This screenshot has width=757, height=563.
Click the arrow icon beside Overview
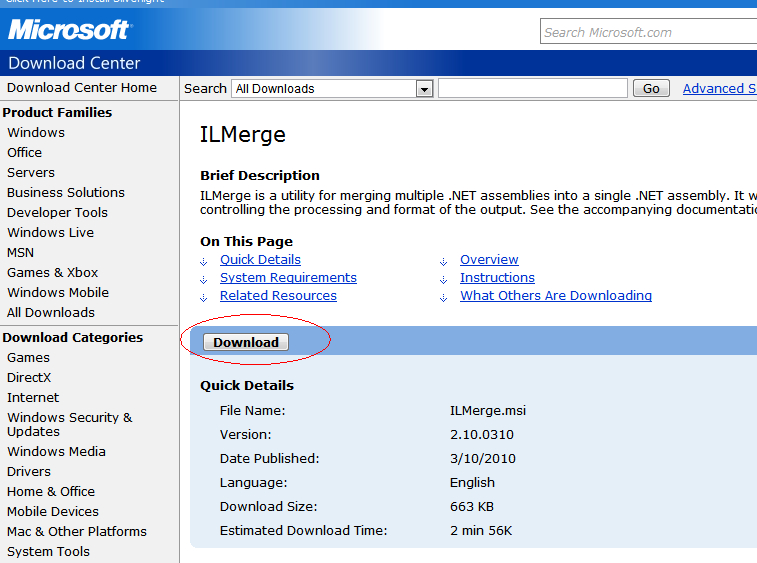point(444,262)
